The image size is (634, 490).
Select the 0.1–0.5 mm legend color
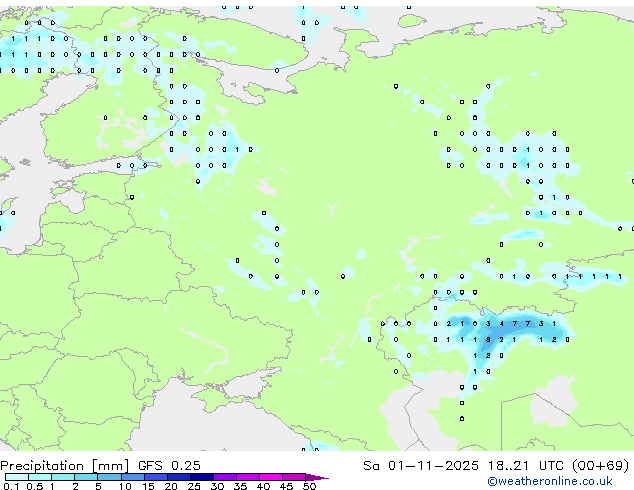point(17,477)
